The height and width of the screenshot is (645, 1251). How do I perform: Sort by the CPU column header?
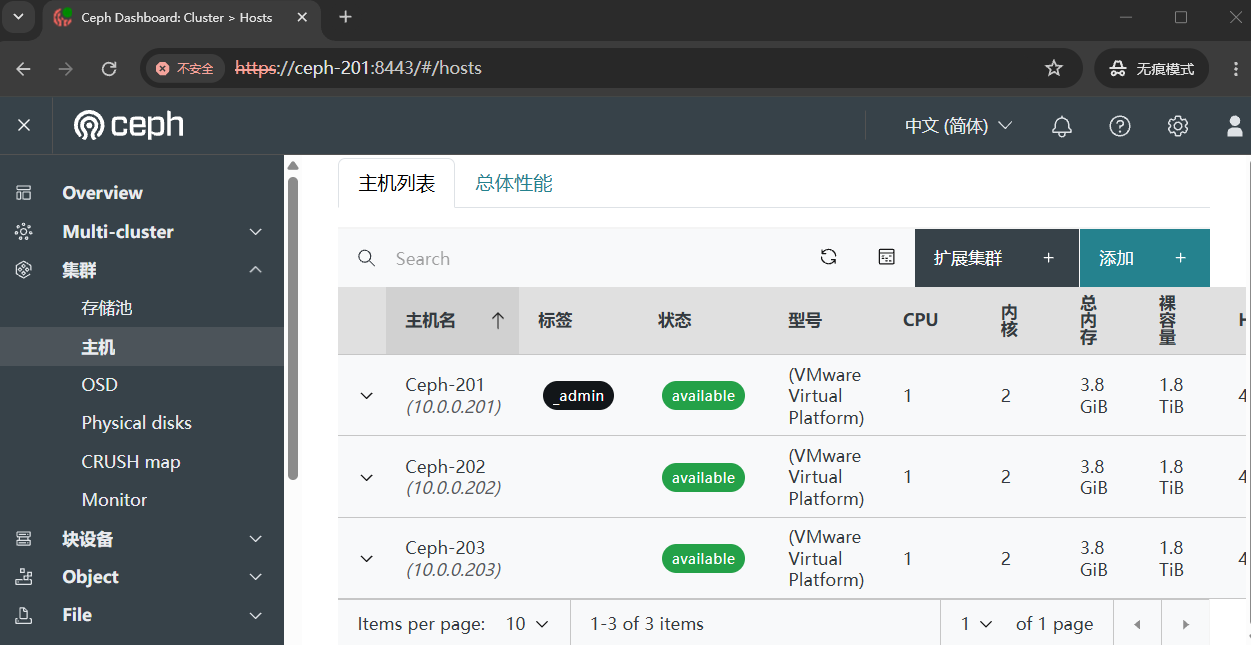(920, 320)
